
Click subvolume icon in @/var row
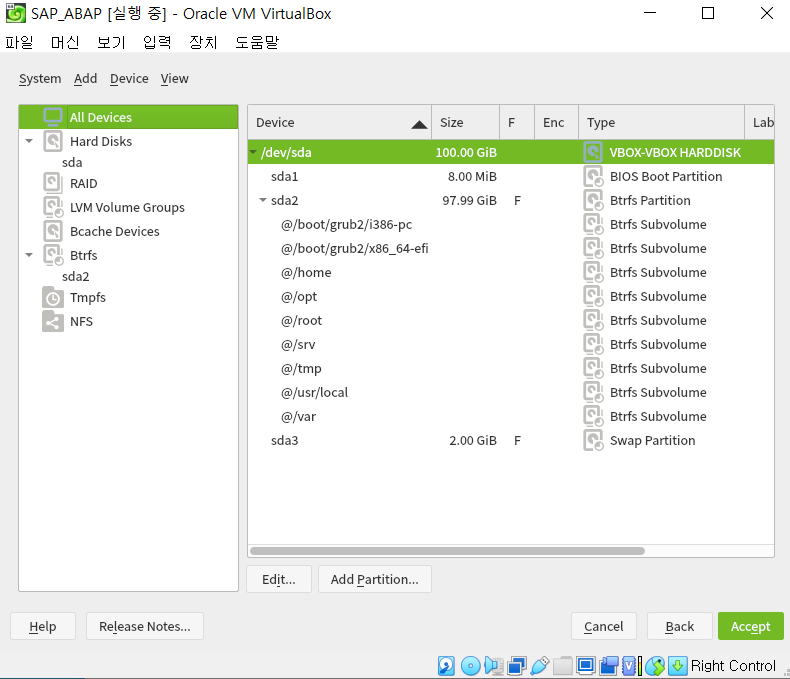tap(593, 417)
